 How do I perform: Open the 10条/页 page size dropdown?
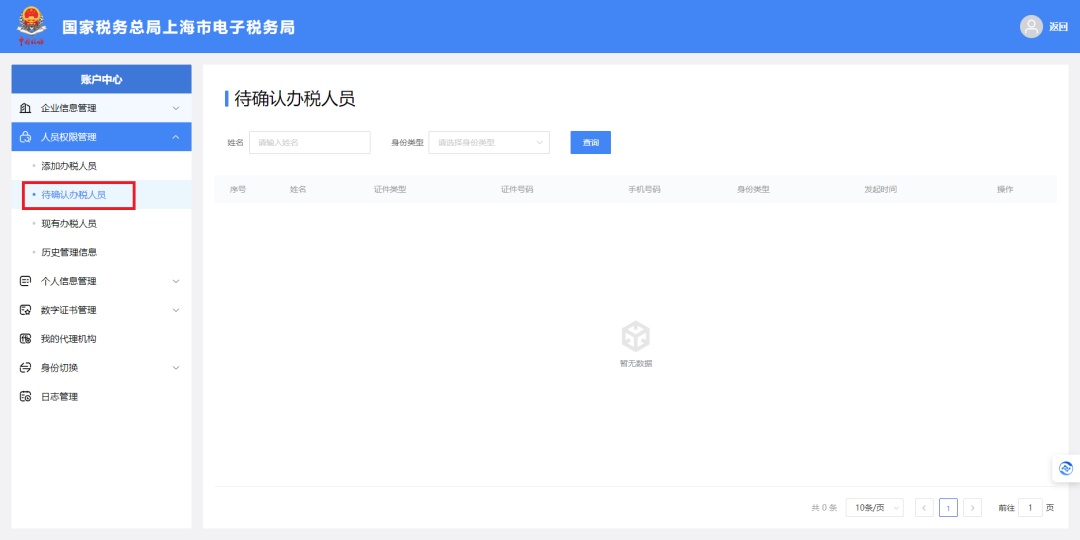(874, 508)
